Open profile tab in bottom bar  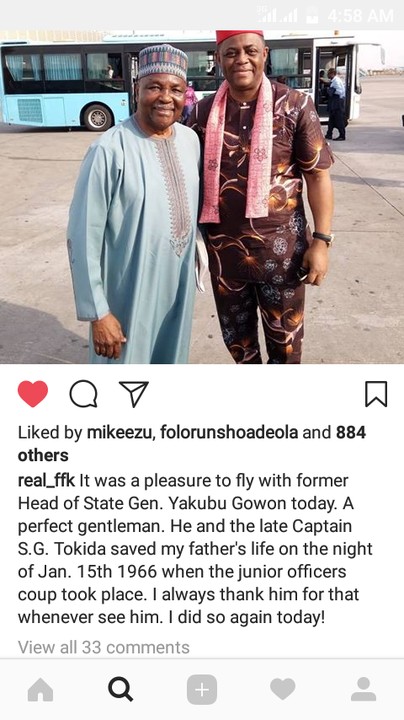(x=364, y=690)
